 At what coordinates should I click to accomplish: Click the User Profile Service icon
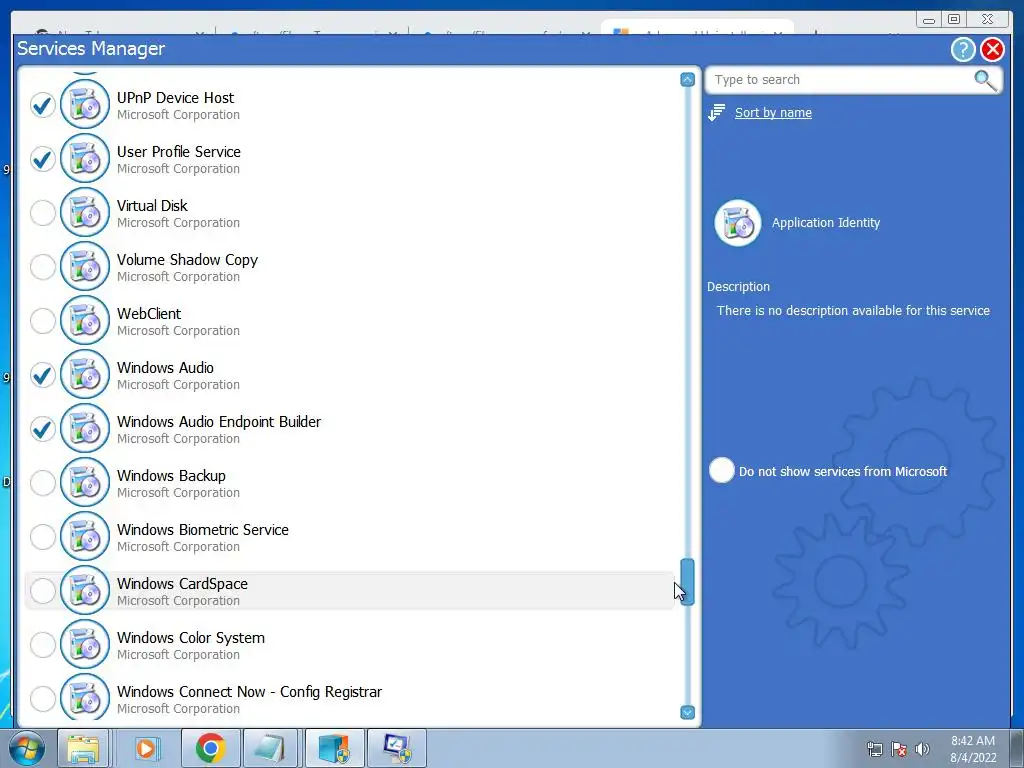click(x=85, y=158)
